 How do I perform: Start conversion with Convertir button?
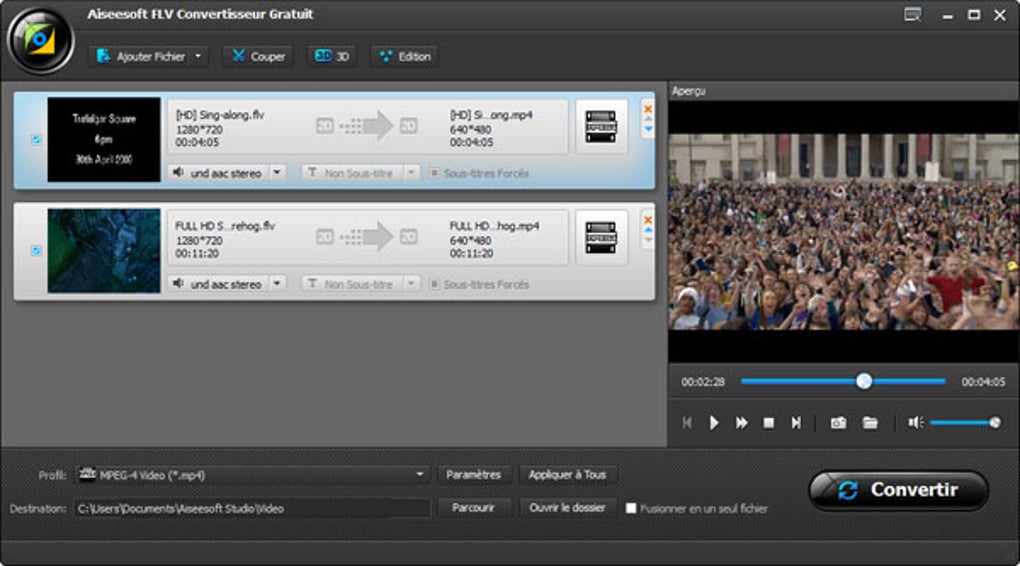click(899, 490)
